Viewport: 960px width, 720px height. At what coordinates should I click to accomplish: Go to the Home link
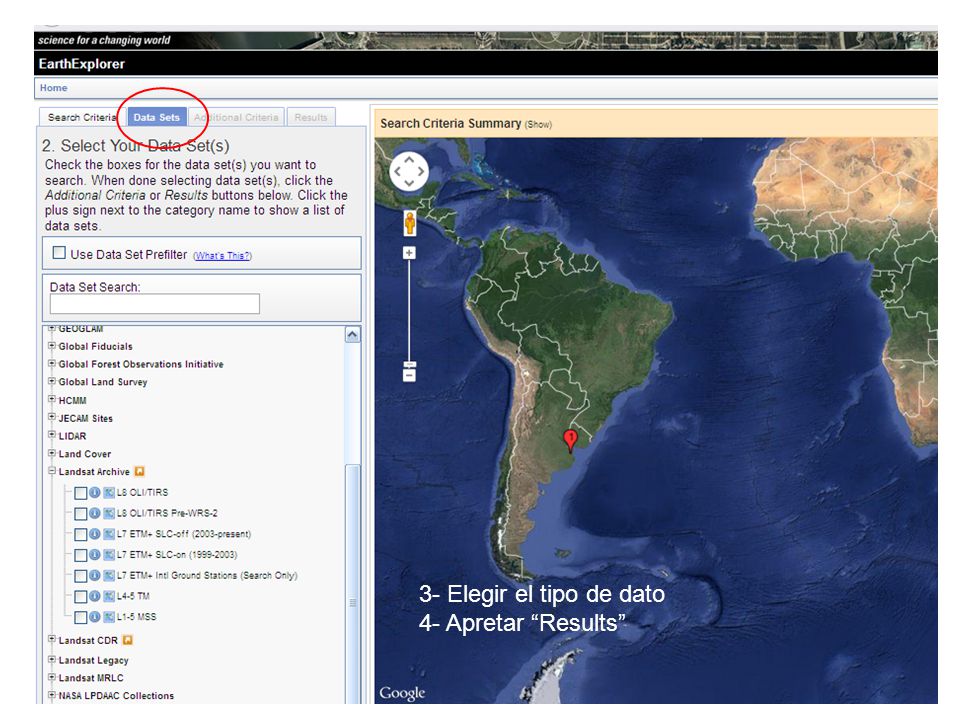pos(53,88)
